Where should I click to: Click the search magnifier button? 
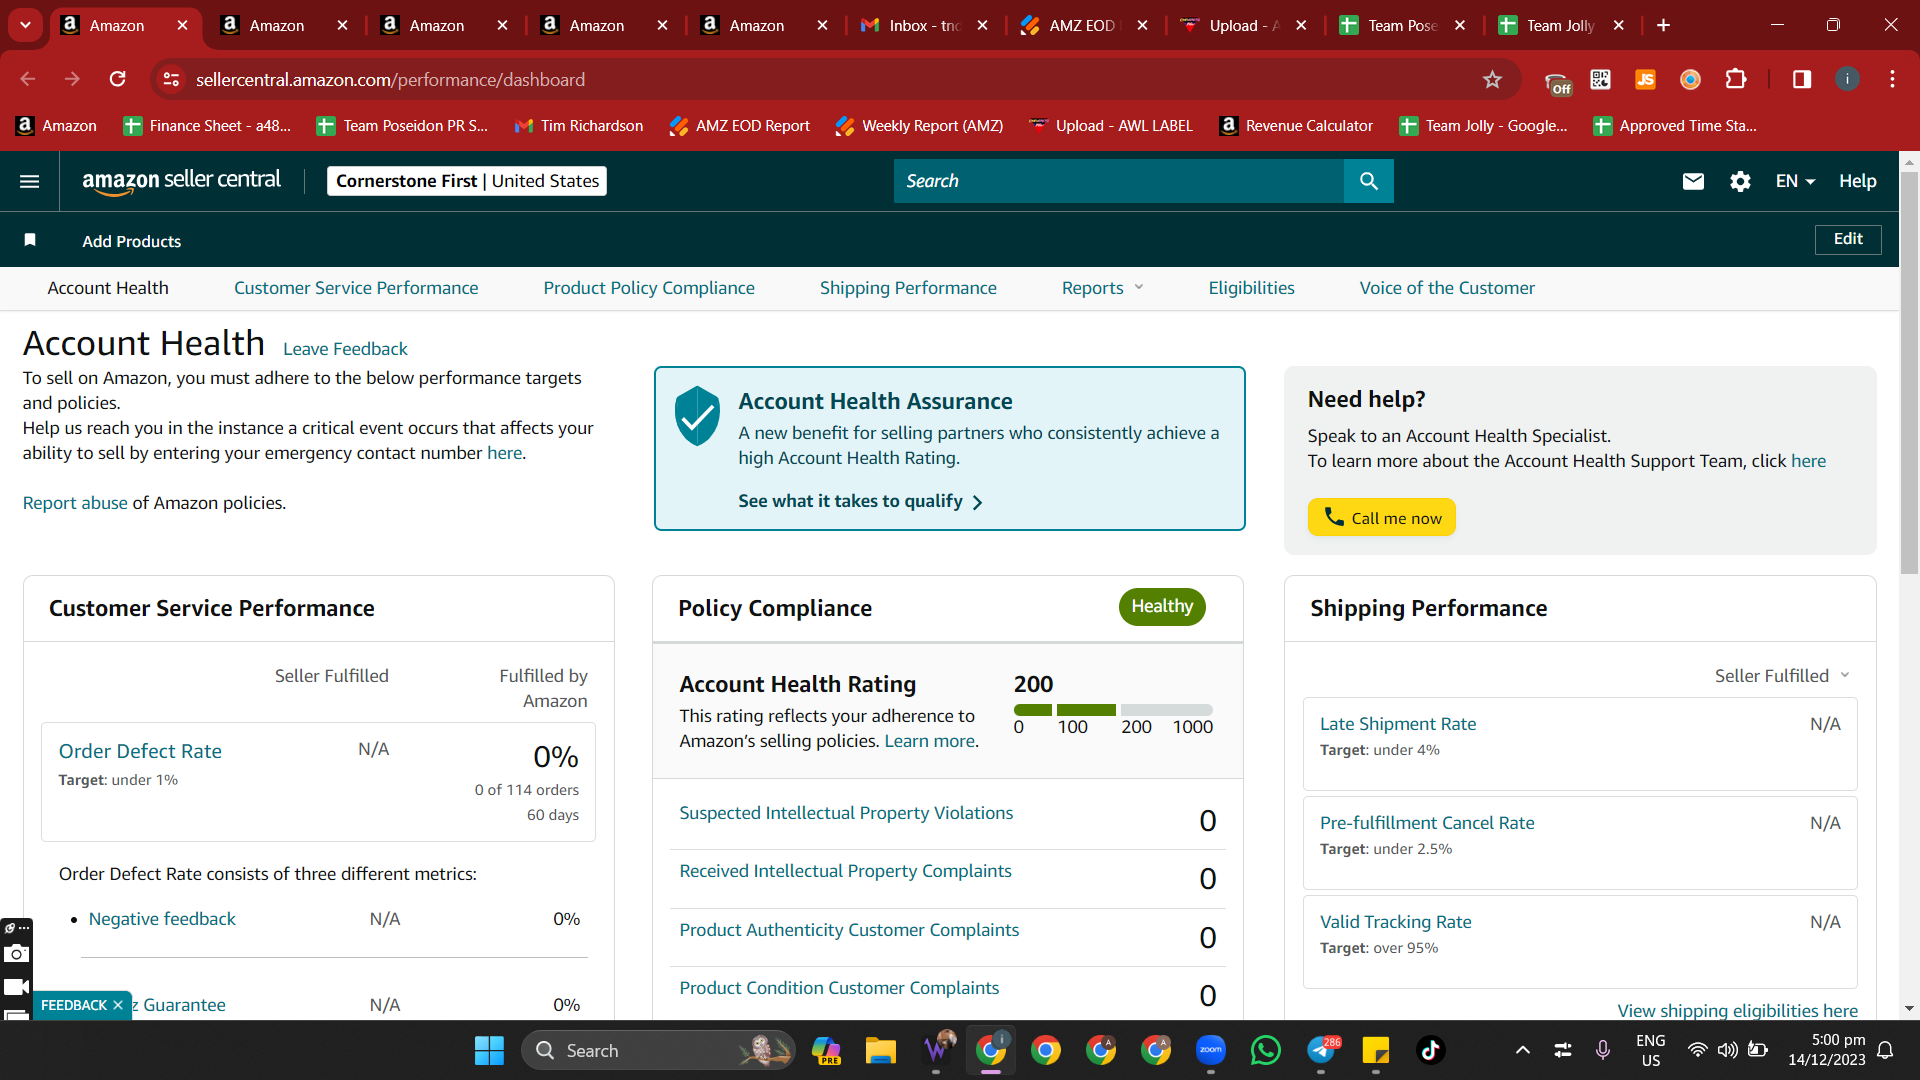1369,181
